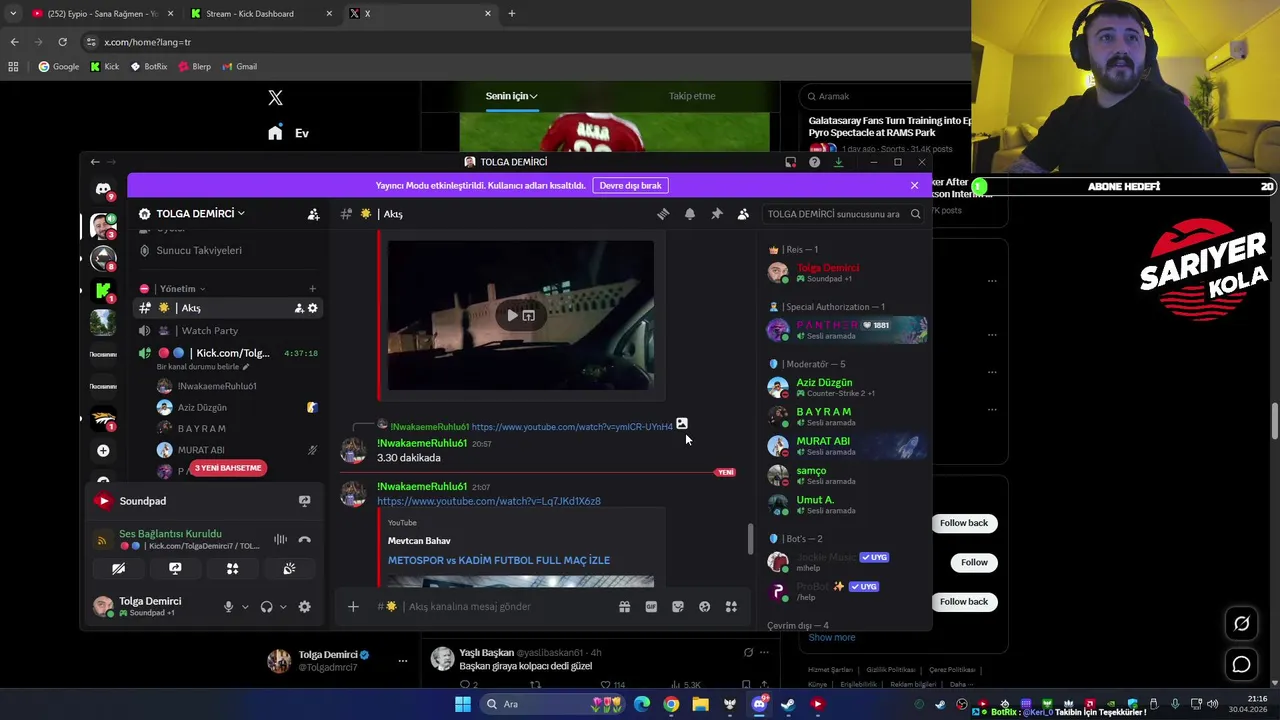Open settings gear of the Akış channel
The width and height of the screenshot is (1280, 720).
tap(313, 308)
